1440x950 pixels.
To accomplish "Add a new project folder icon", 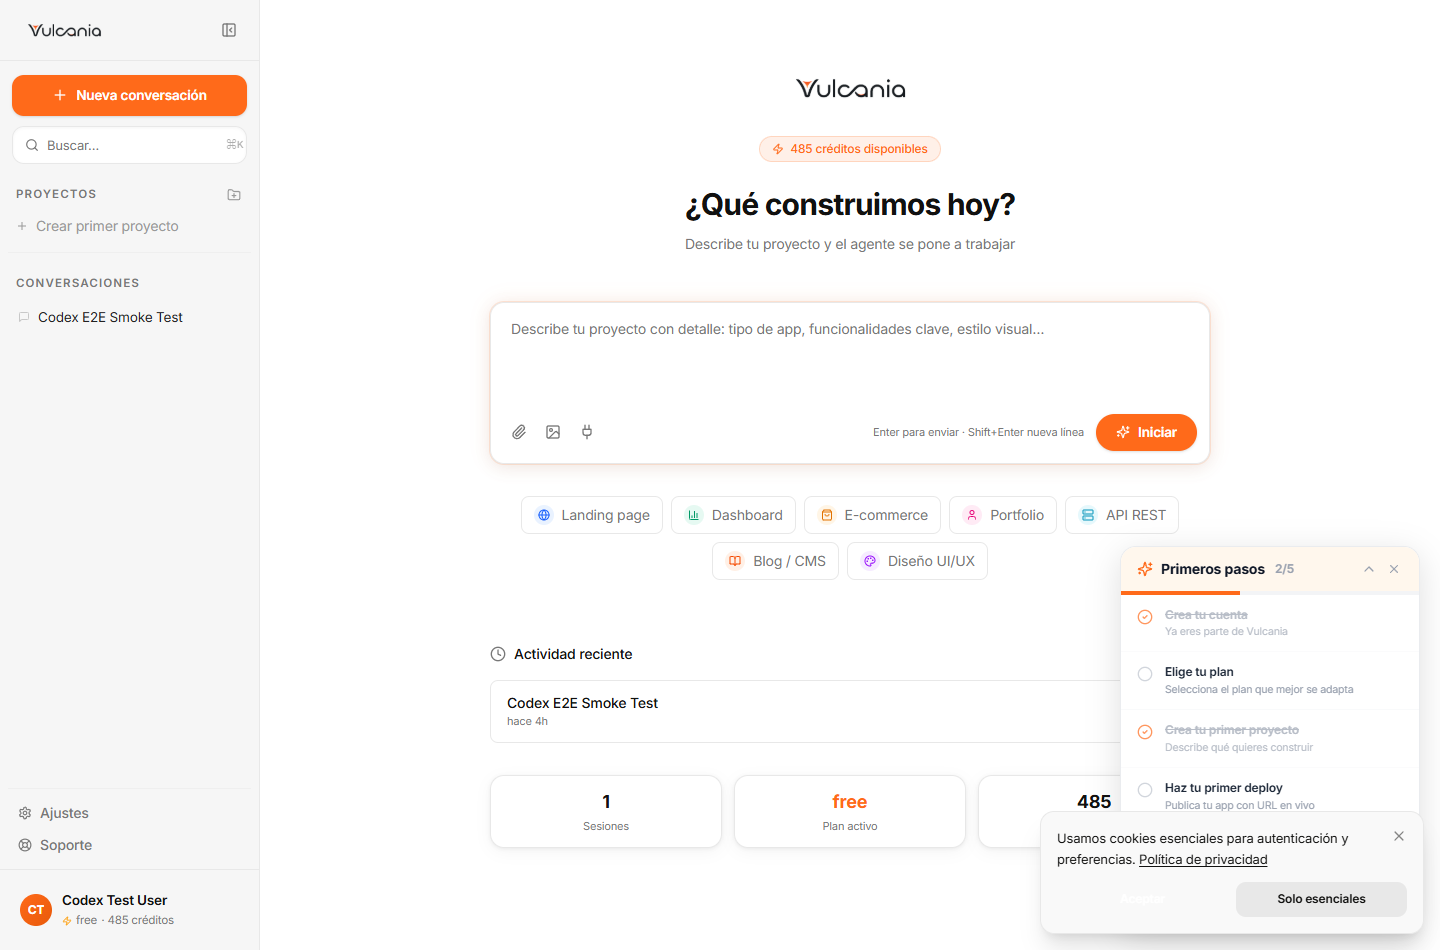I will [234, 194].
